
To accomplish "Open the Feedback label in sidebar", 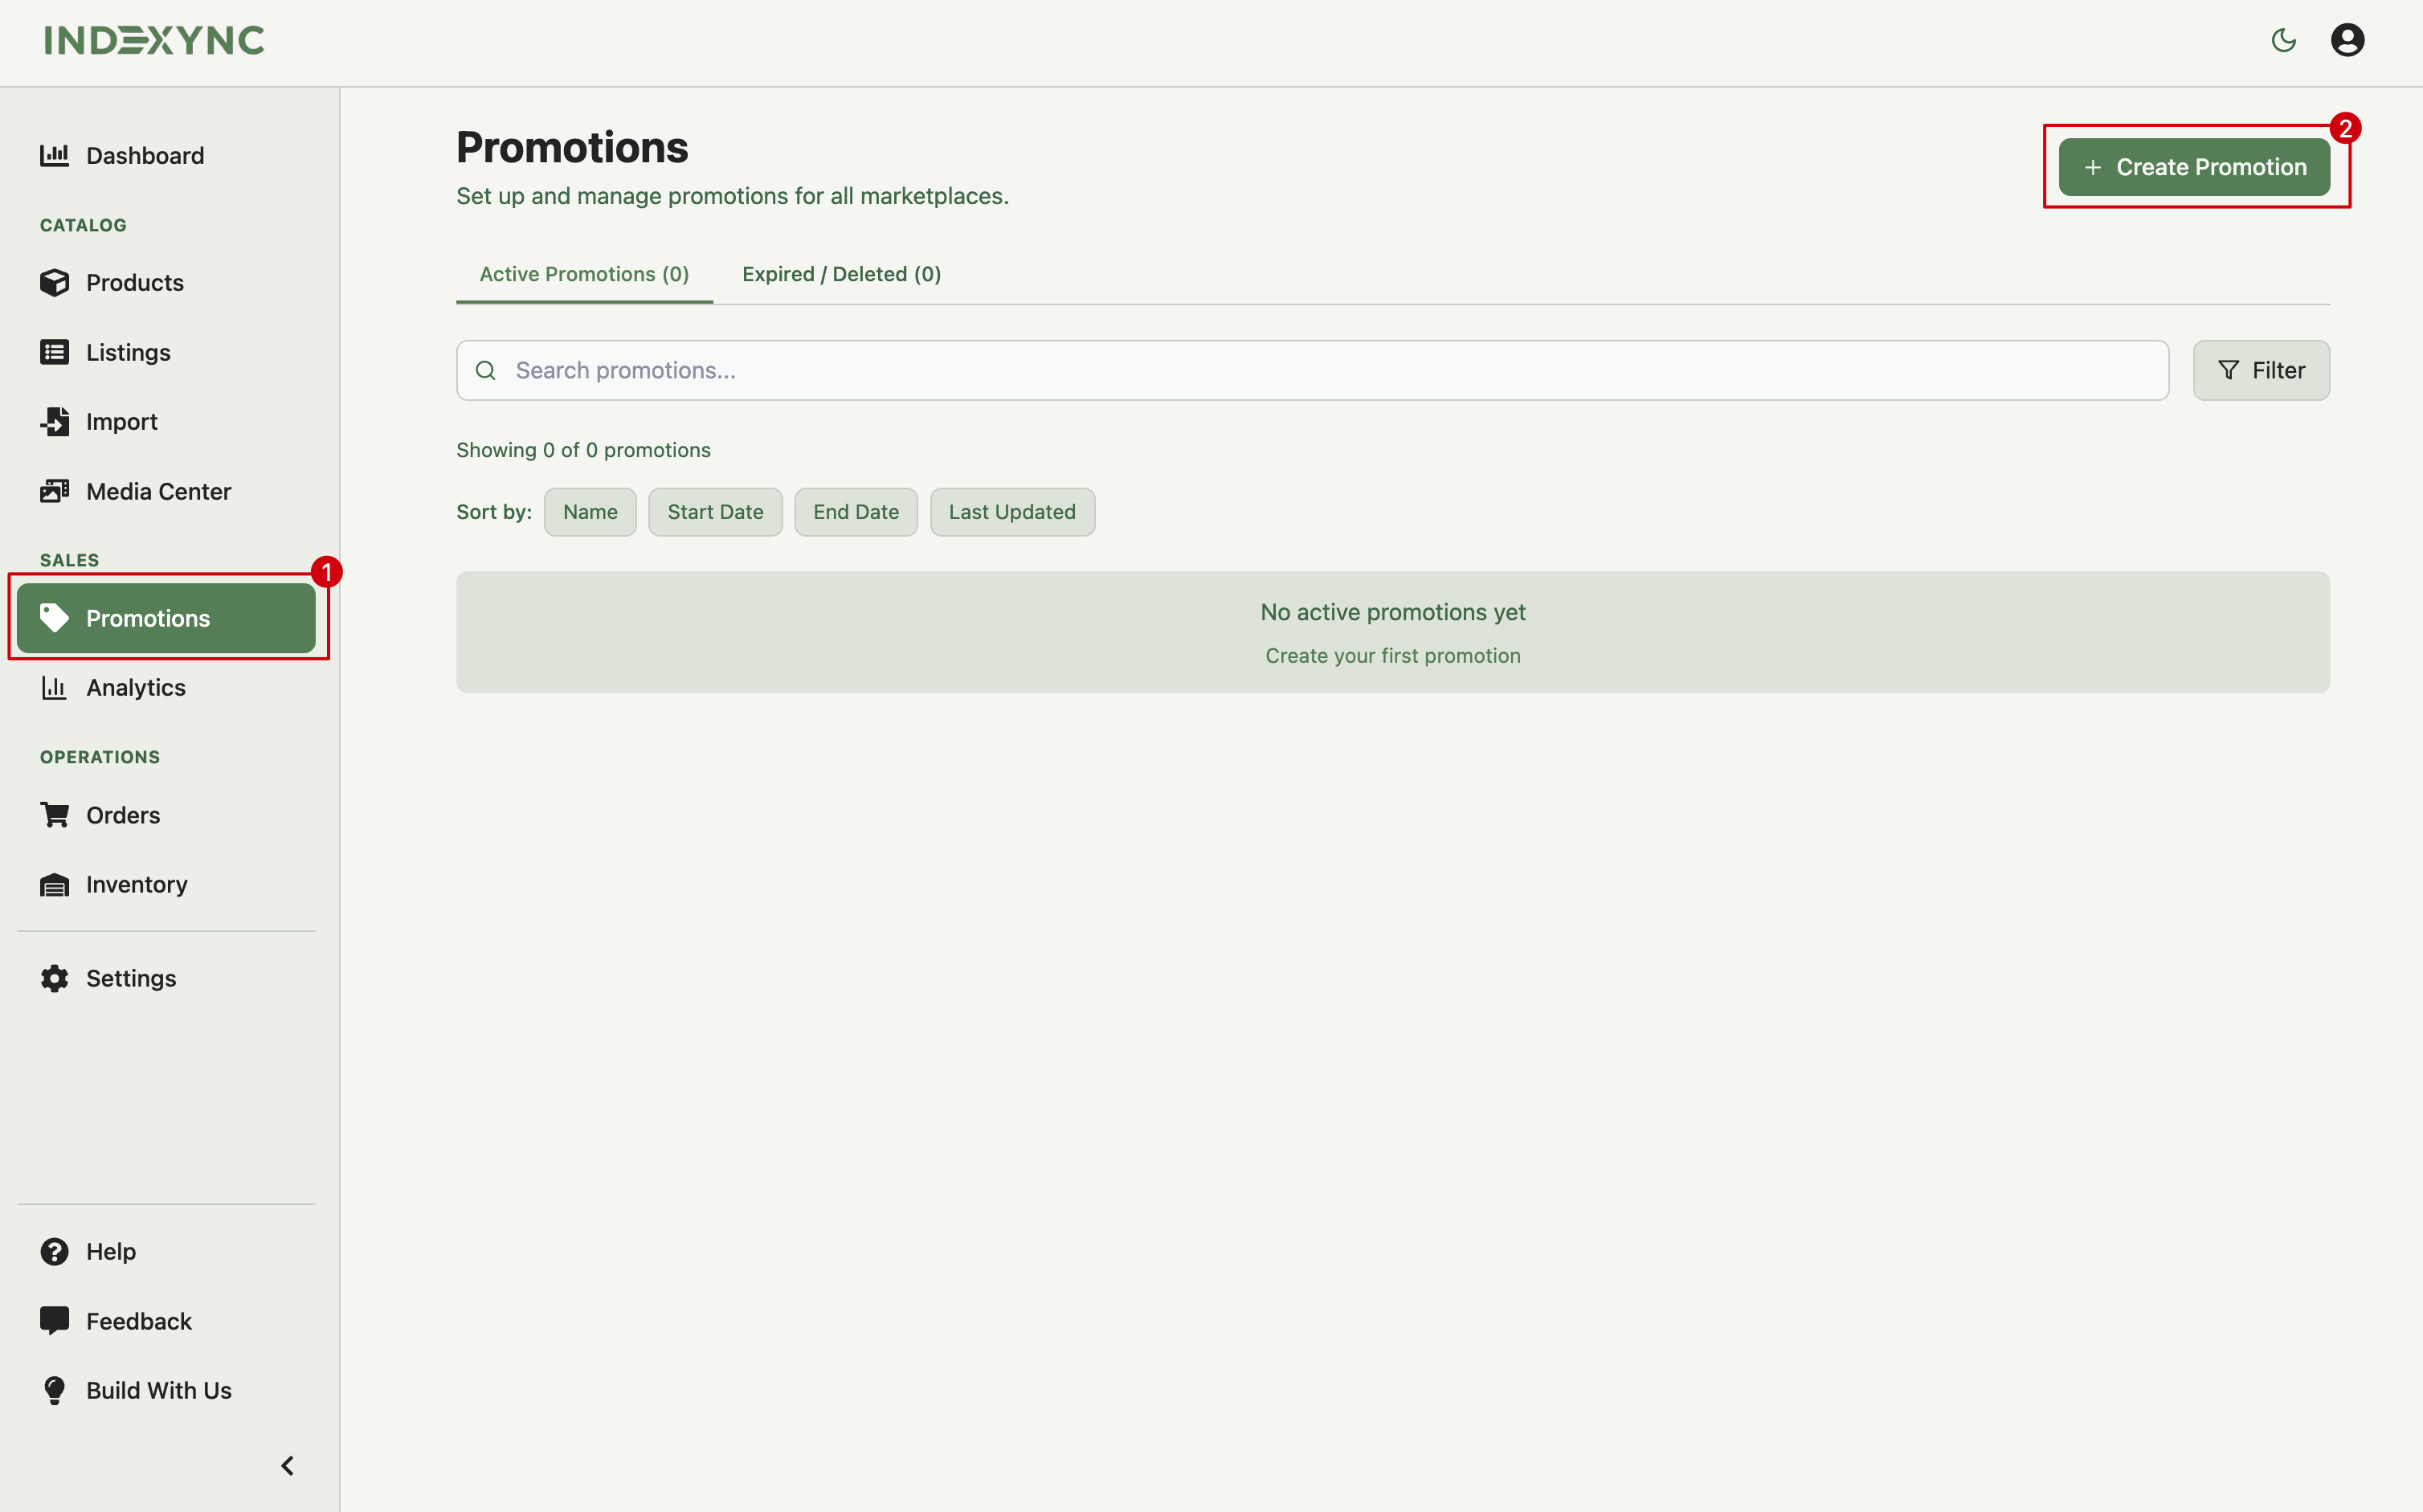I will (x=139, y=1321).
